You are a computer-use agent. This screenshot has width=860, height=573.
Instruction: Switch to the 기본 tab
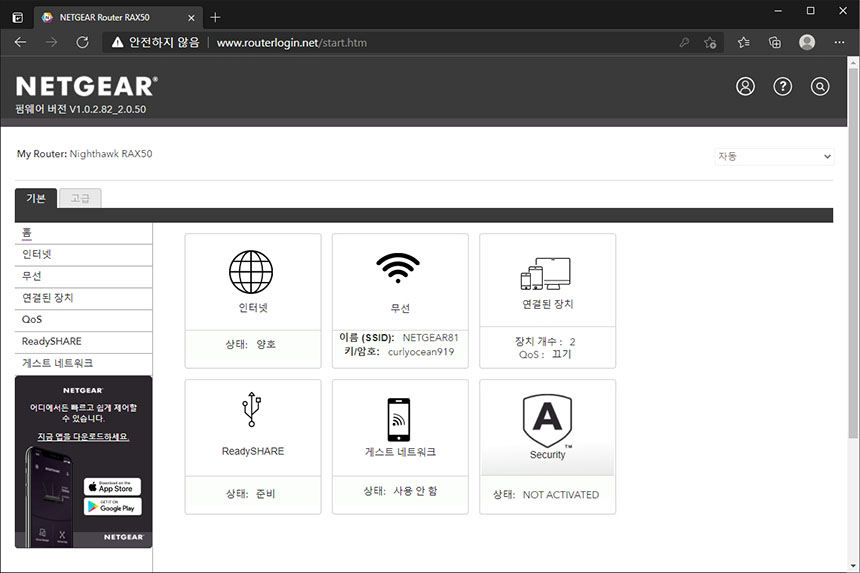coord(36,198)
